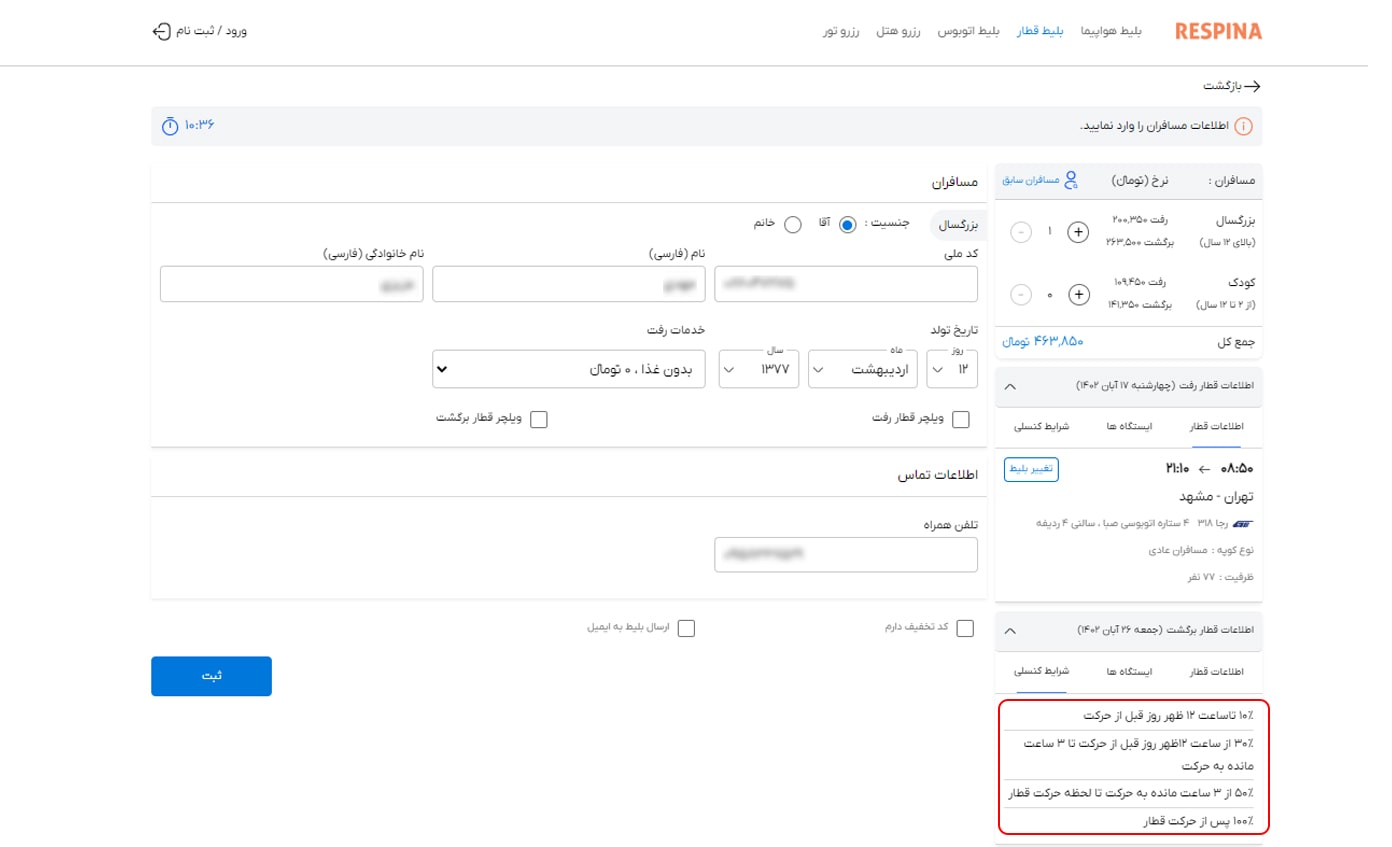
Task: Tick the ارسال بلیط به ایمیل checkbox
Action: point(686,628)
